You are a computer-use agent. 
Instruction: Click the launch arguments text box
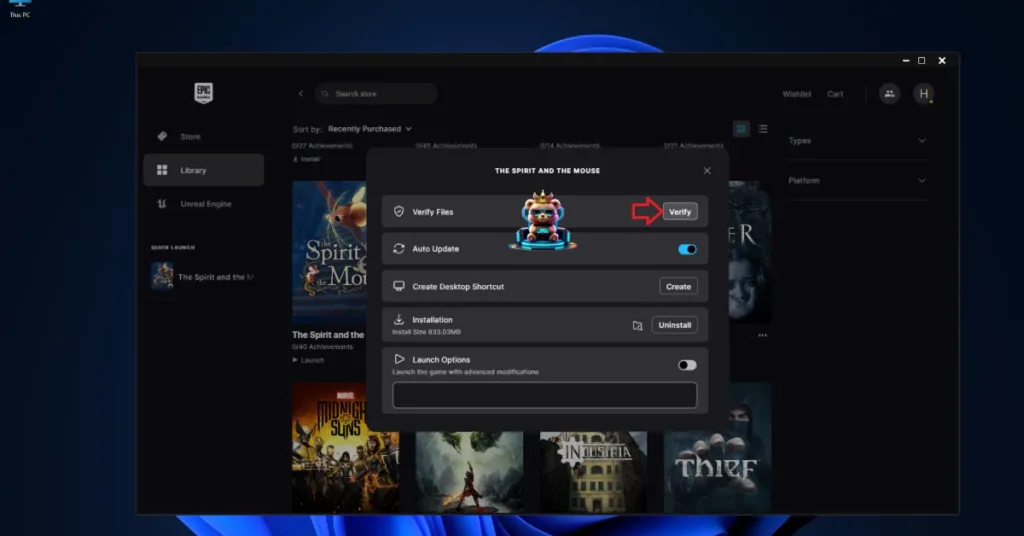tap(545, 395)
